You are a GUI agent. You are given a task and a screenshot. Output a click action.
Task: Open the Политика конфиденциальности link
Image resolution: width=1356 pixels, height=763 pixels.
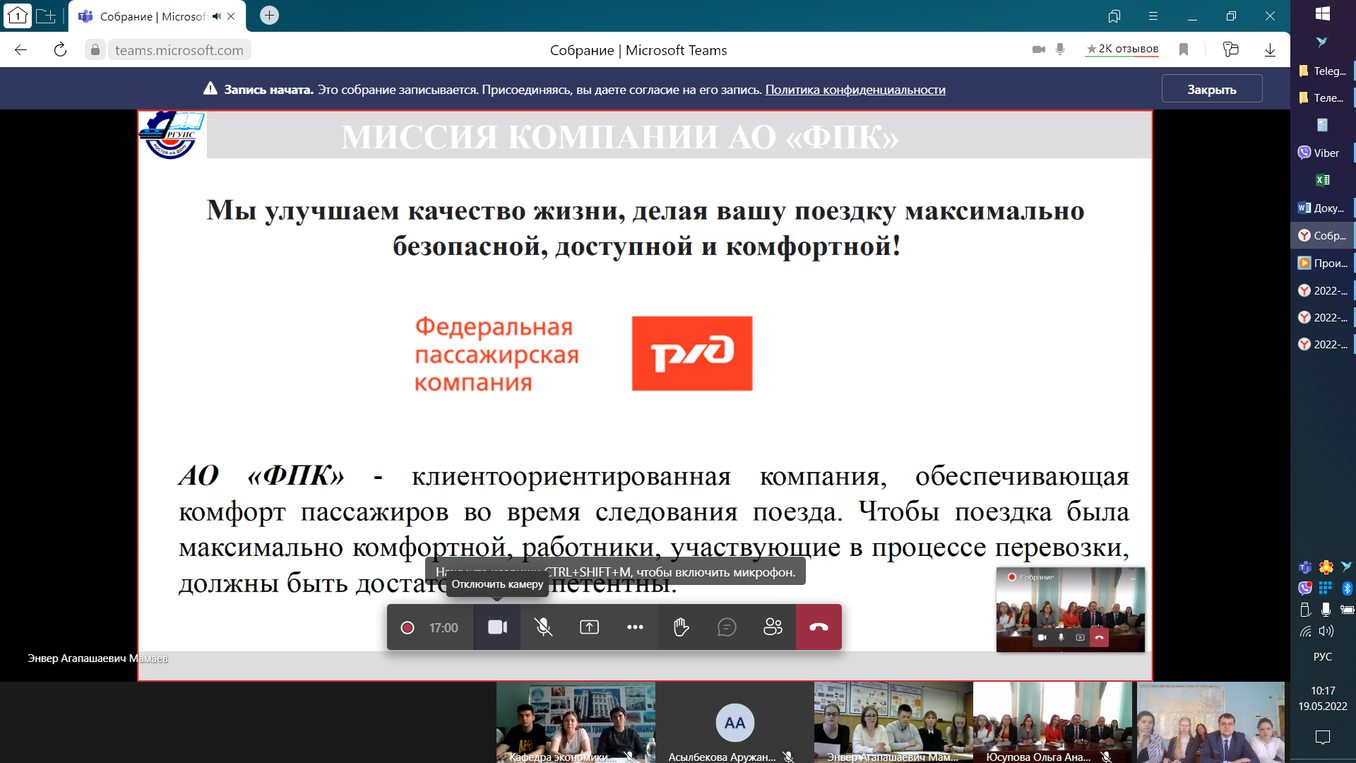tap(855, 89)
